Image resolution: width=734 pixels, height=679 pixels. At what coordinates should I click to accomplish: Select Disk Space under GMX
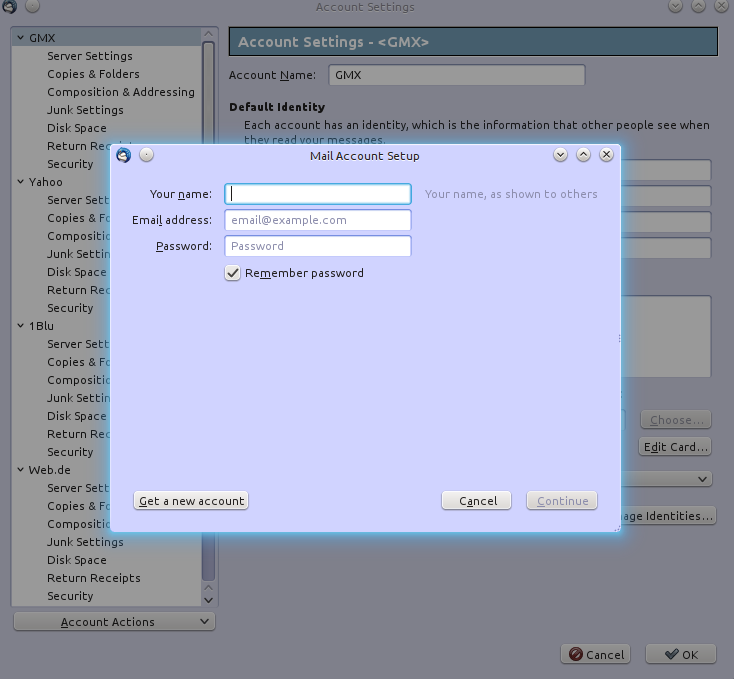pos(77,128)
